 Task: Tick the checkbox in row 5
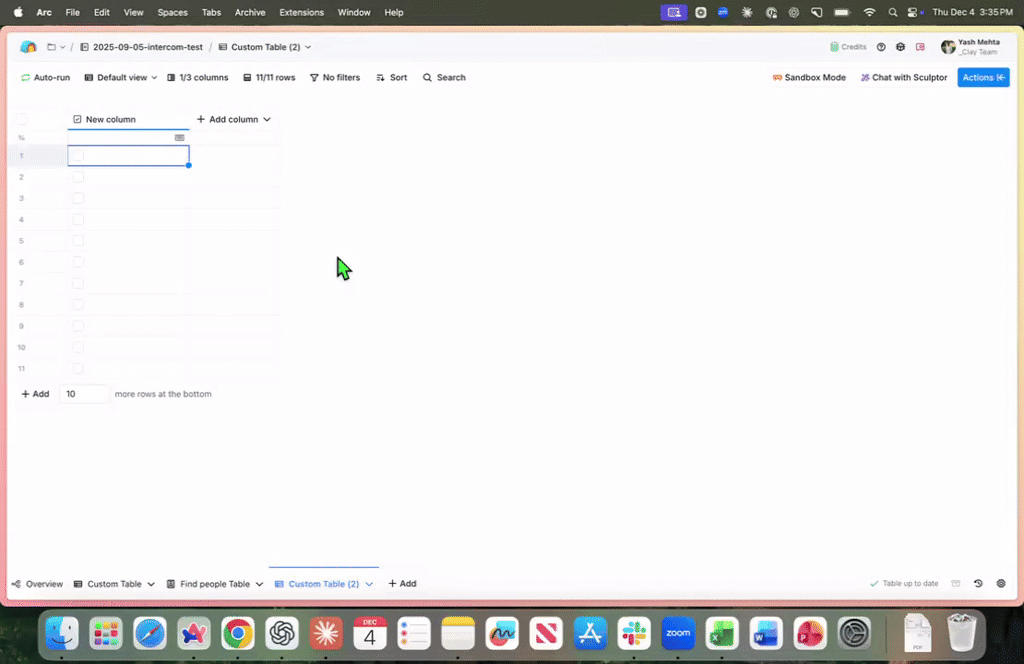(78, 241)
